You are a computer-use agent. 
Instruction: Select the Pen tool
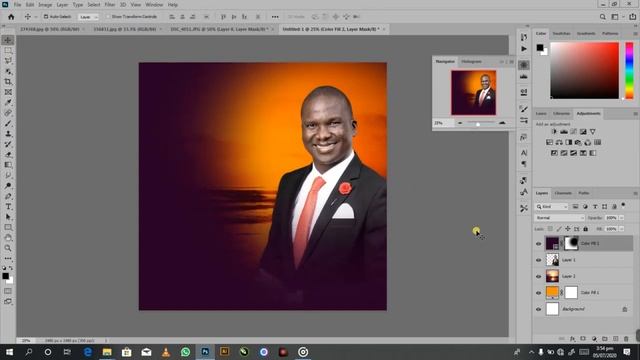click(x=8, y=196)
